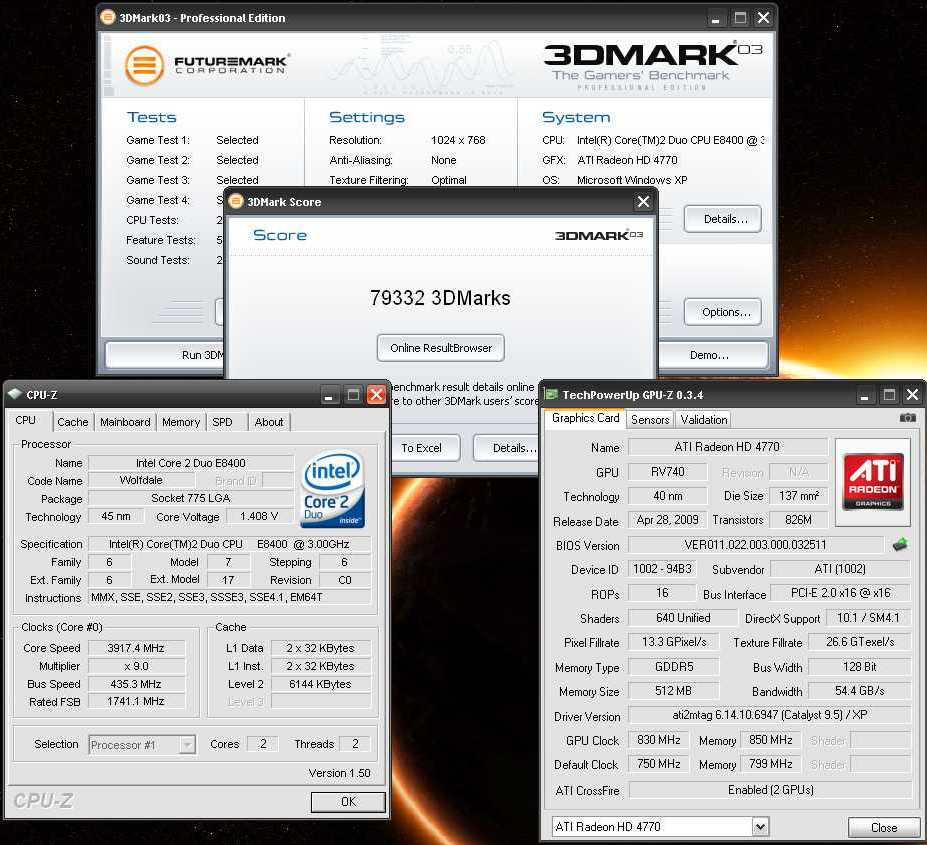927x845 pixels.
Task: Open the Memory tab in CPU-Z
Action: [181, 422]
